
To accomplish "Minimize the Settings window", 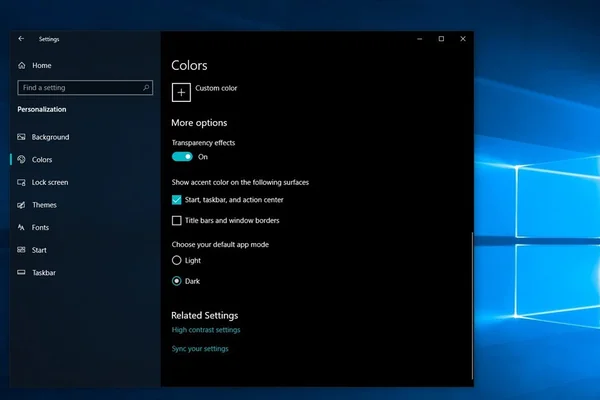I will click(420, 39).
